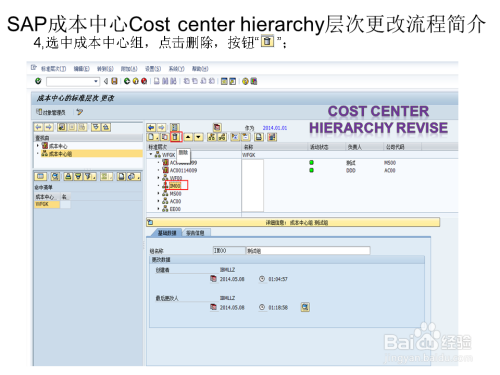Click the group description text field
500x375 pixels.
point(308,250)
